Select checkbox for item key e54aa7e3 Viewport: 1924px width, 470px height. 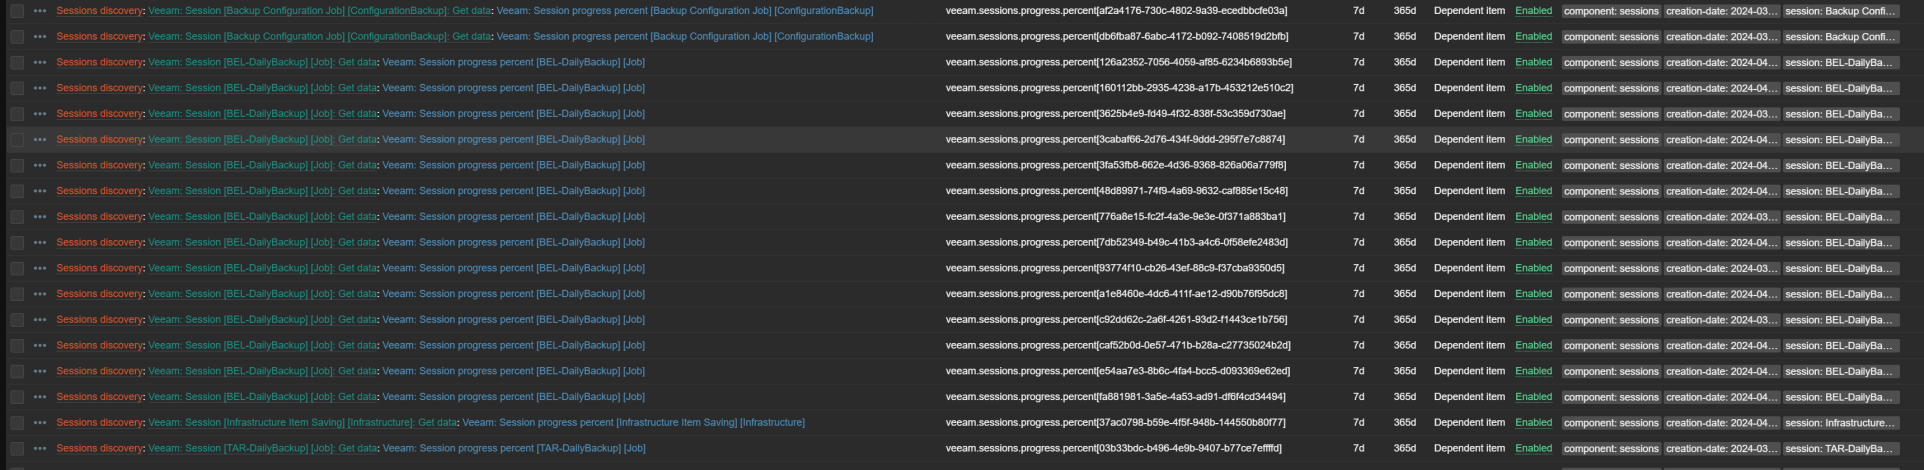17,371
